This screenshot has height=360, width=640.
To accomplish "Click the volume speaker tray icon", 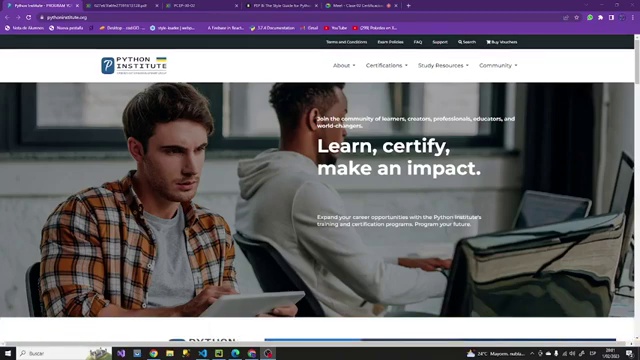I will pyautogui.click(x=572, y=353).
